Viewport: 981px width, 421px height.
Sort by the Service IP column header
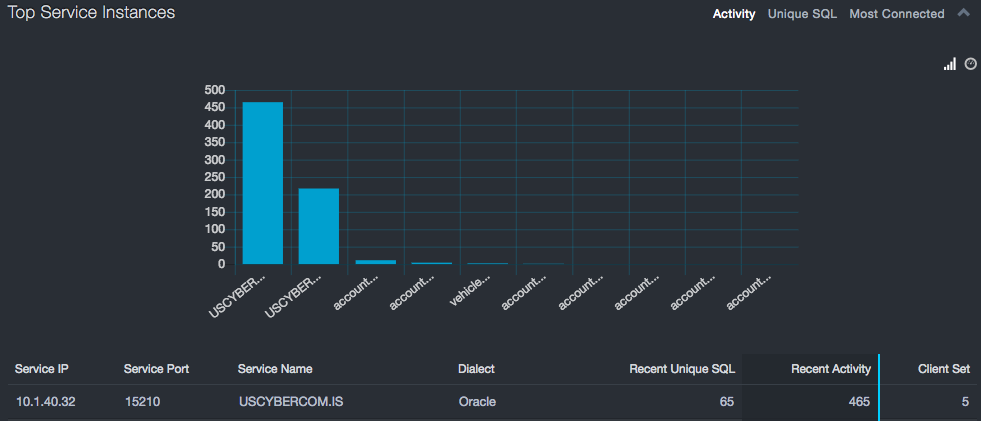click(43, 369)
